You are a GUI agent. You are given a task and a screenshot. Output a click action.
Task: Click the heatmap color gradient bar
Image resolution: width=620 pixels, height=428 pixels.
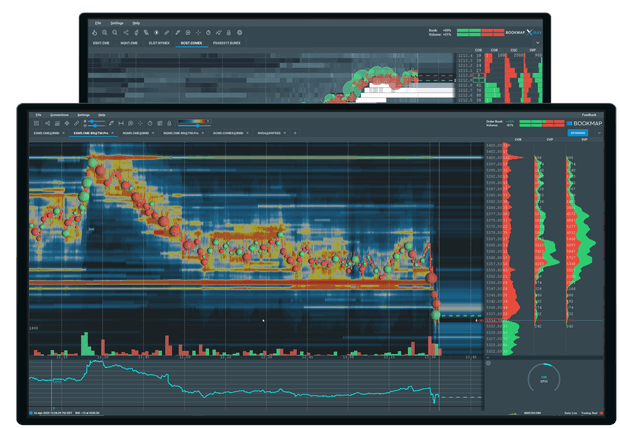point(193,121)
